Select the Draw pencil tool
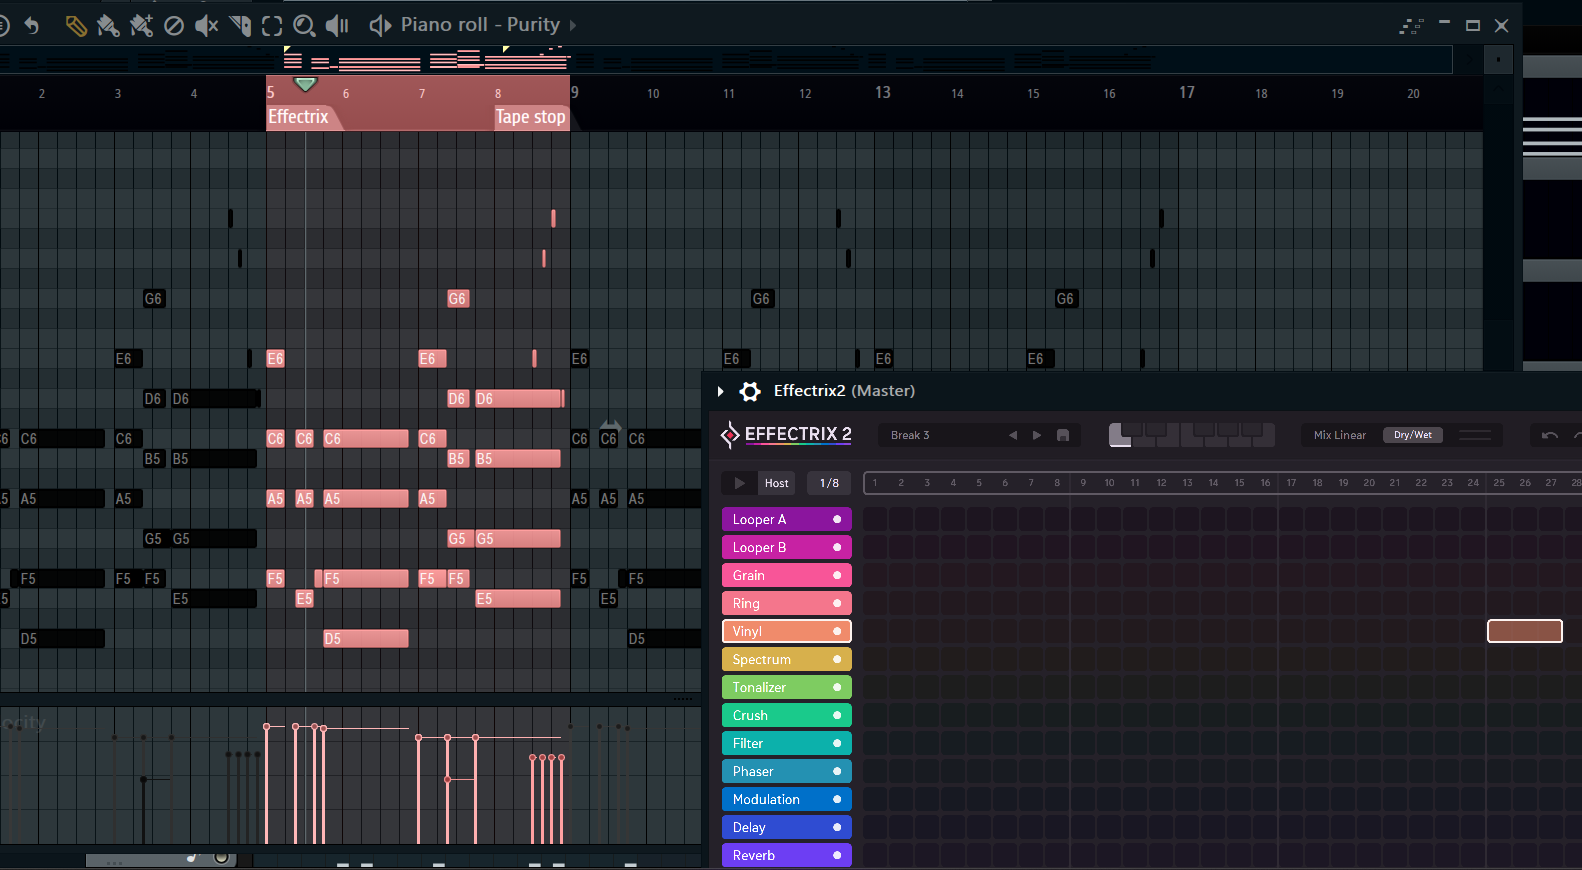This screenshot has width=1582, height=870. (76, 25)
